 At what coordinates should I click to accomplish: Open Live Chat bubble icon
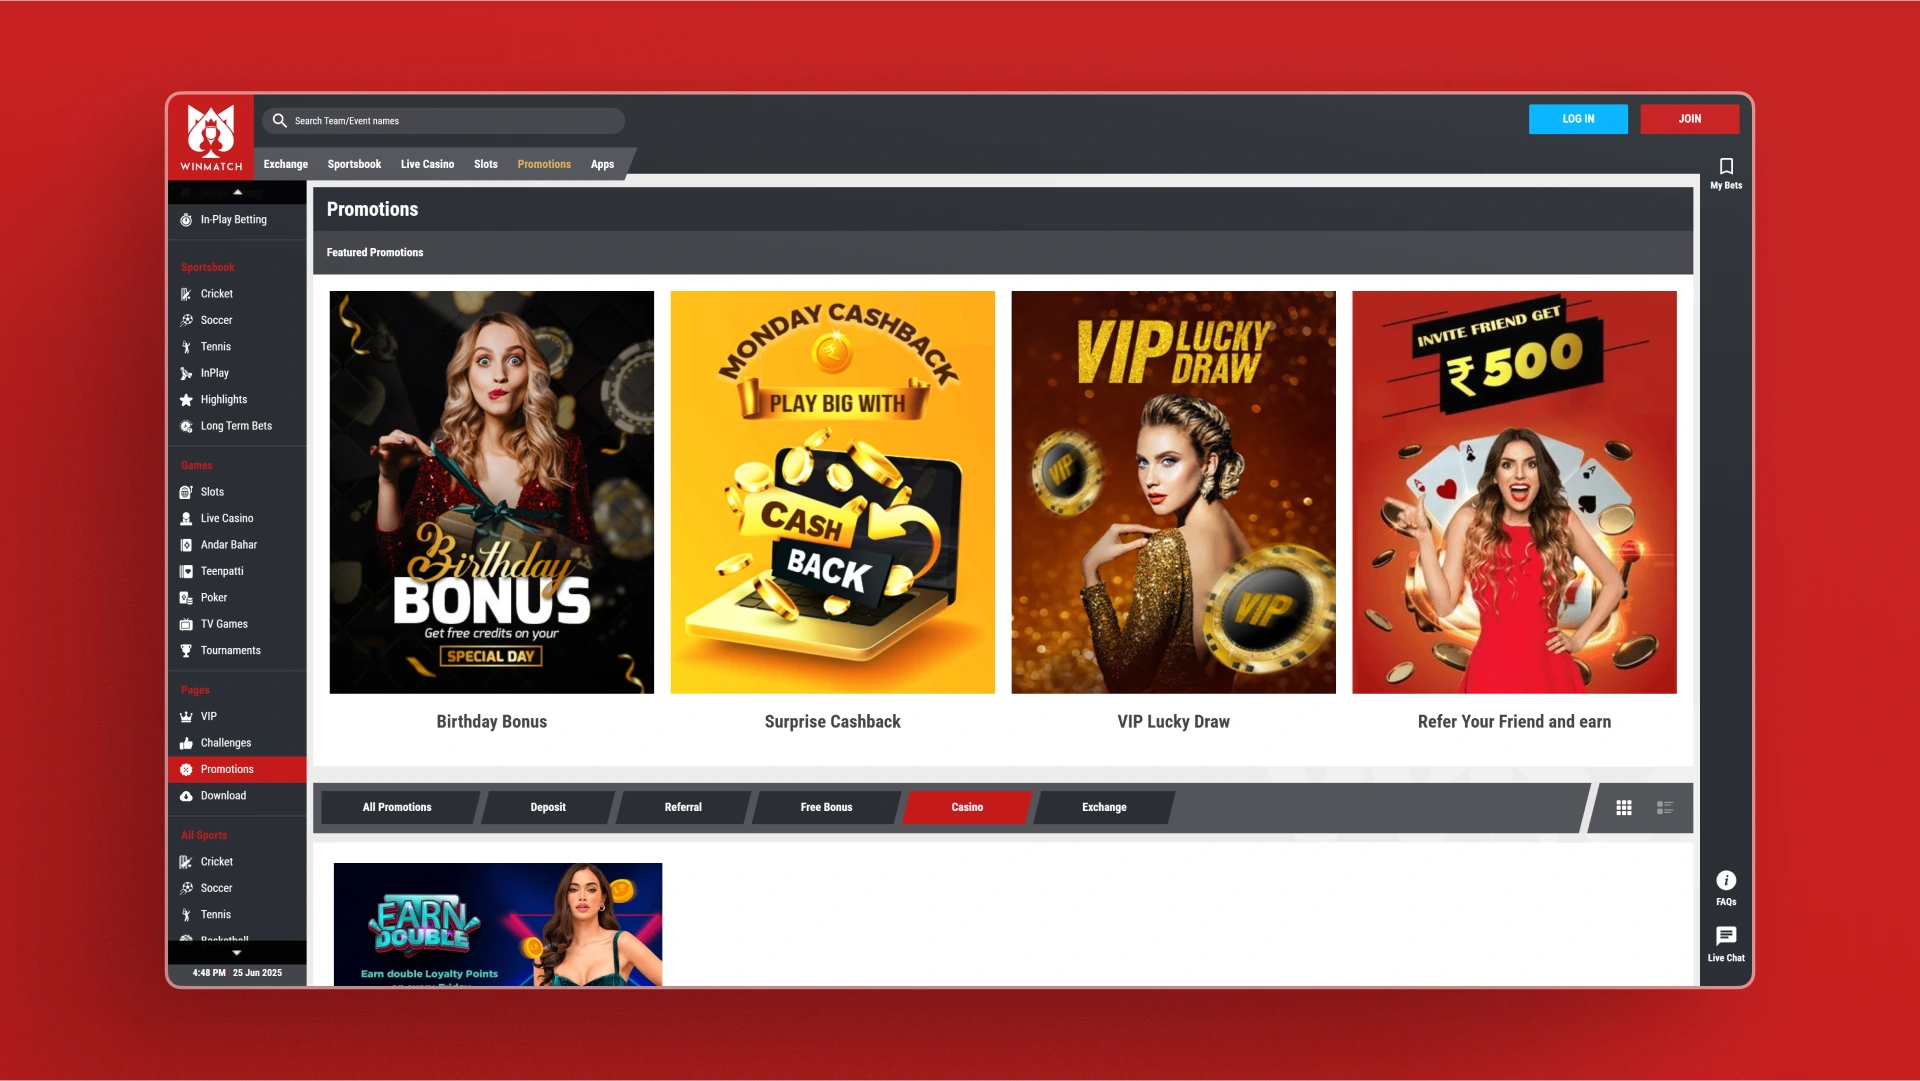point(1726,936)
